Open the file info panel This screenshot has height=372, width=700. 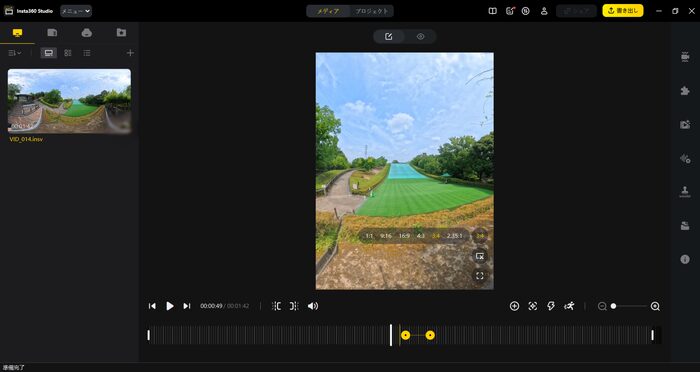click(x=685, y=259)
